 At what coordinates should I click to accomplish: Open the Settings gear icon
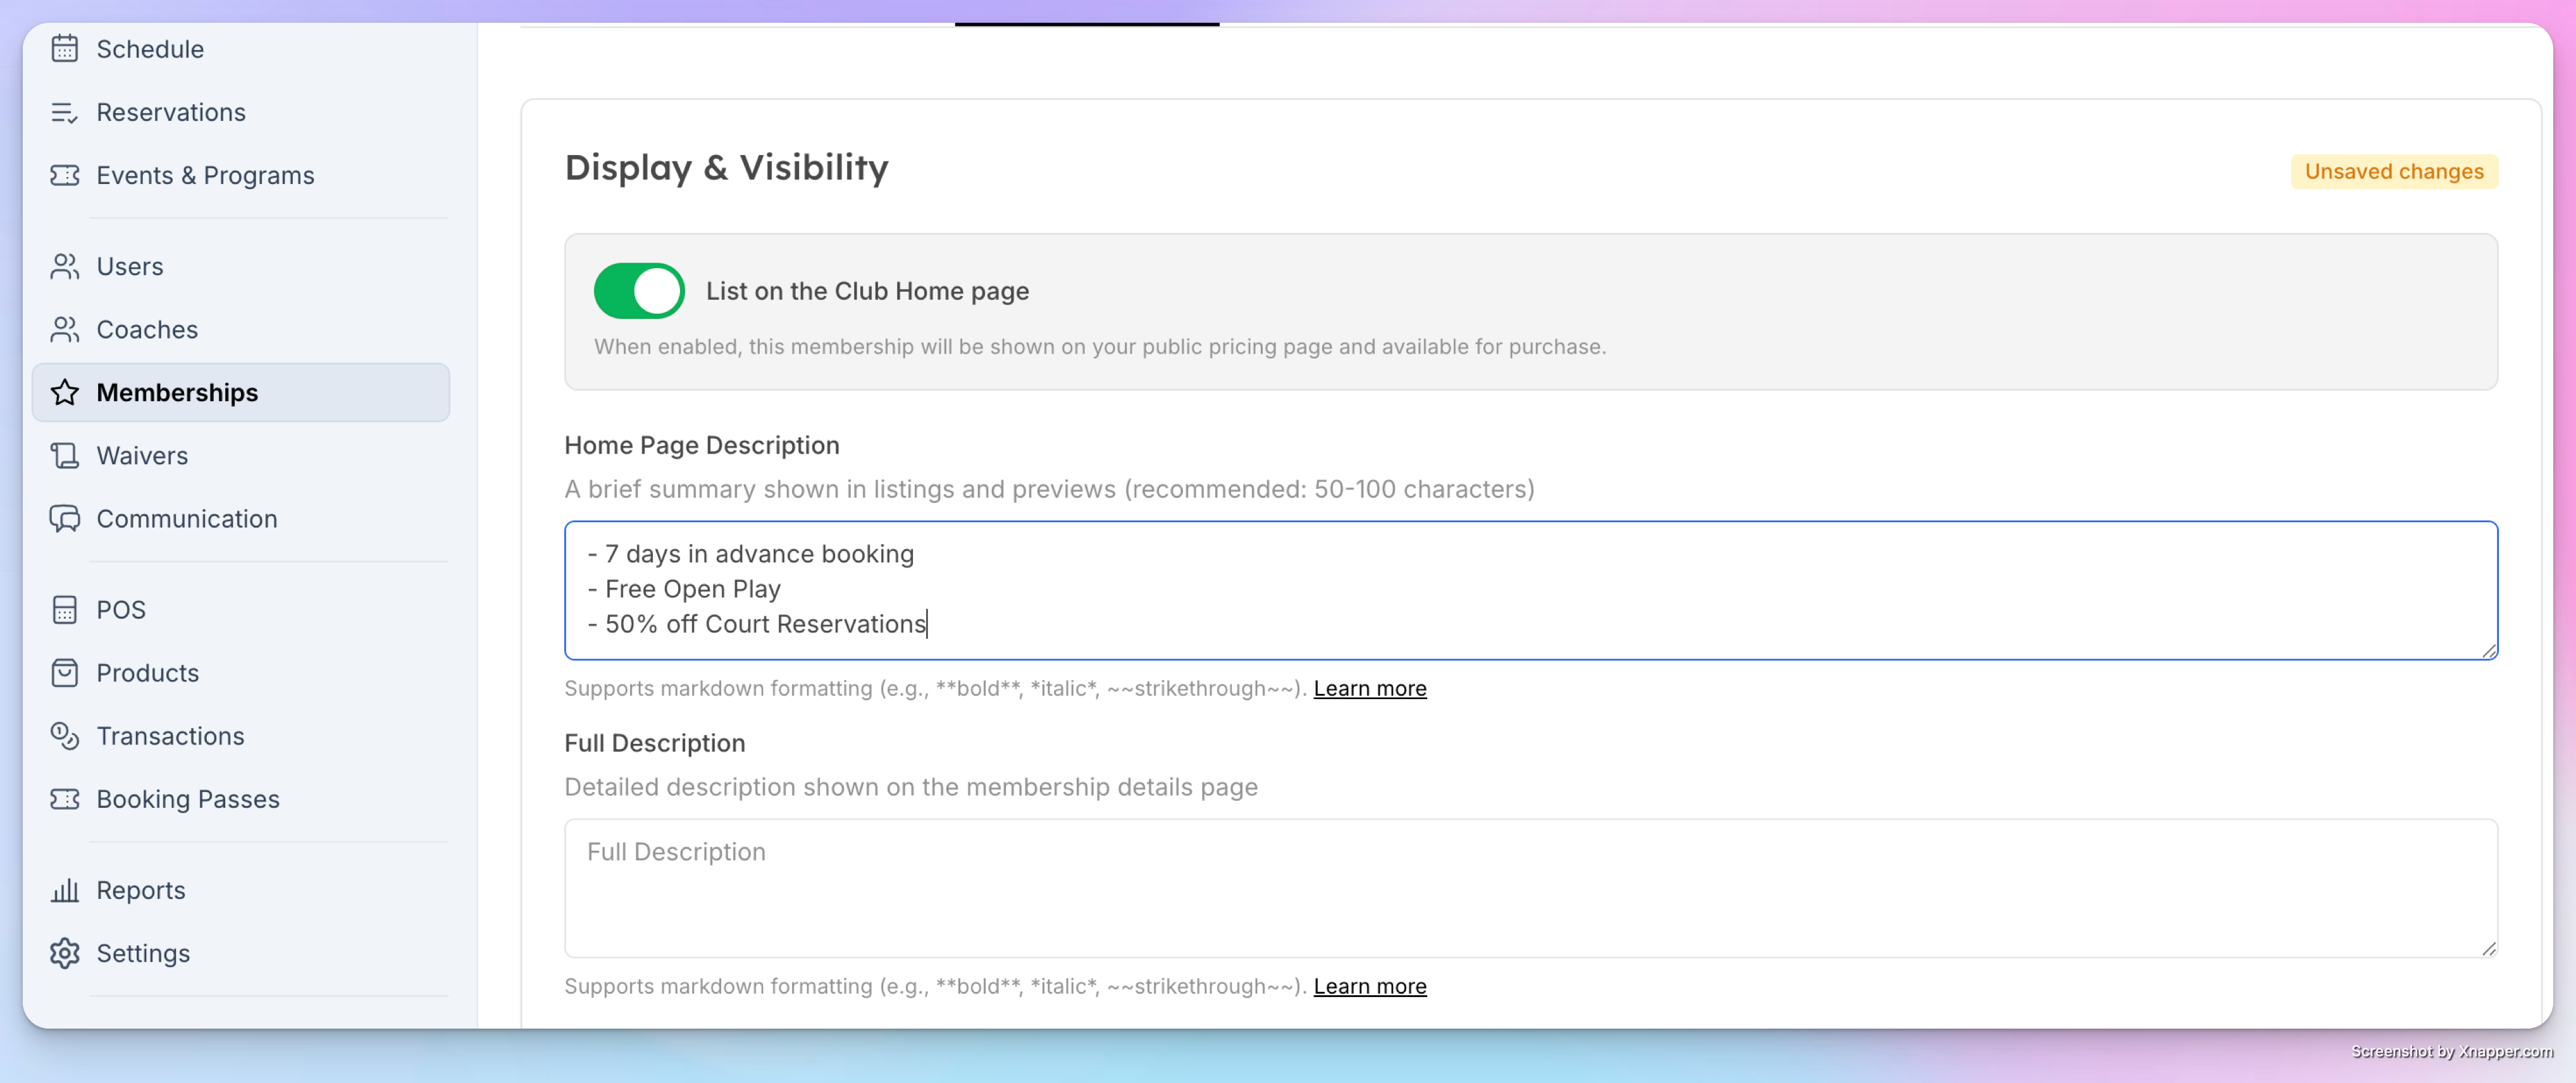click(65, 952)
